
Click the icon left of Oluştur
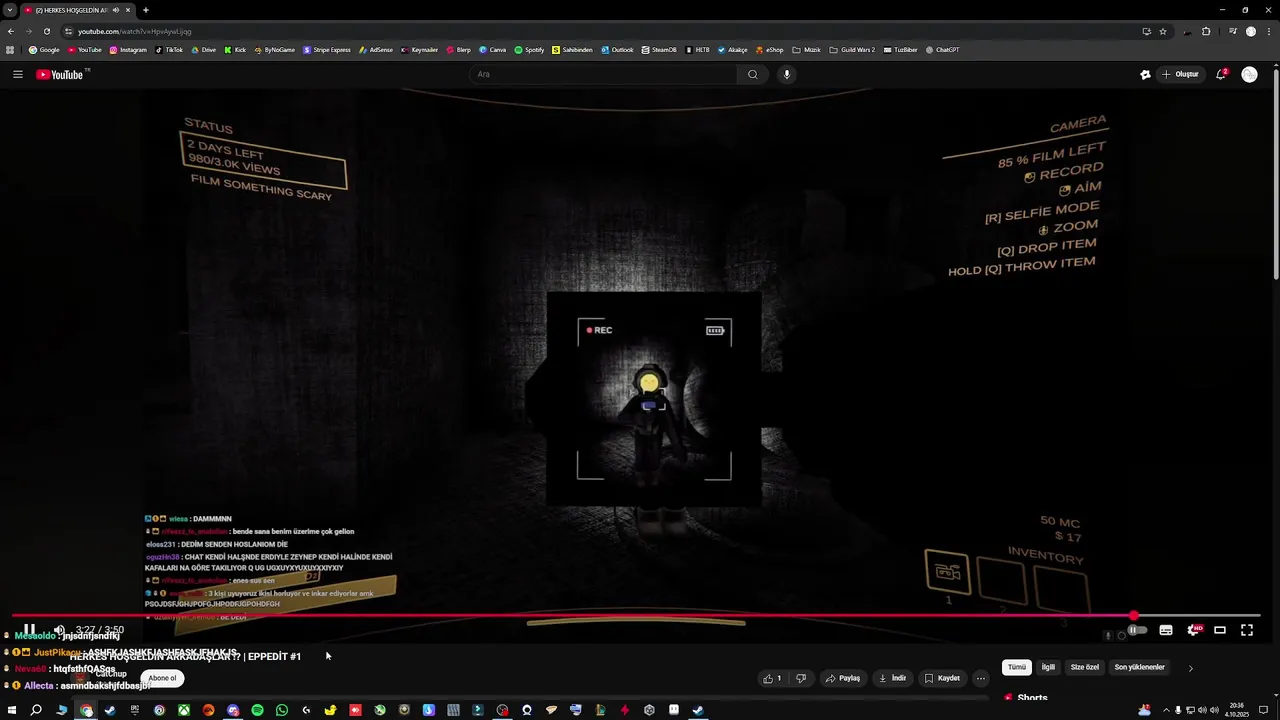1145,74
